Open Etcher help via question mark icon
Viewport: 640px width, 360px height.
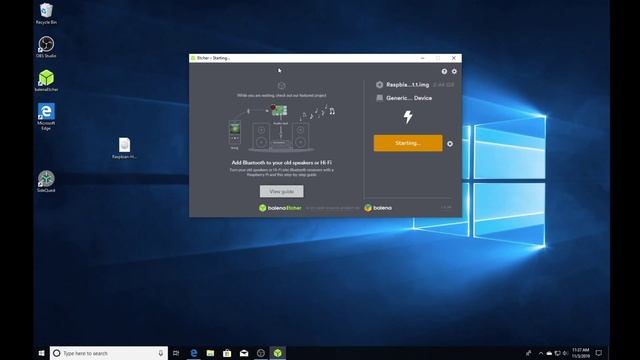(x=444, y=71)
